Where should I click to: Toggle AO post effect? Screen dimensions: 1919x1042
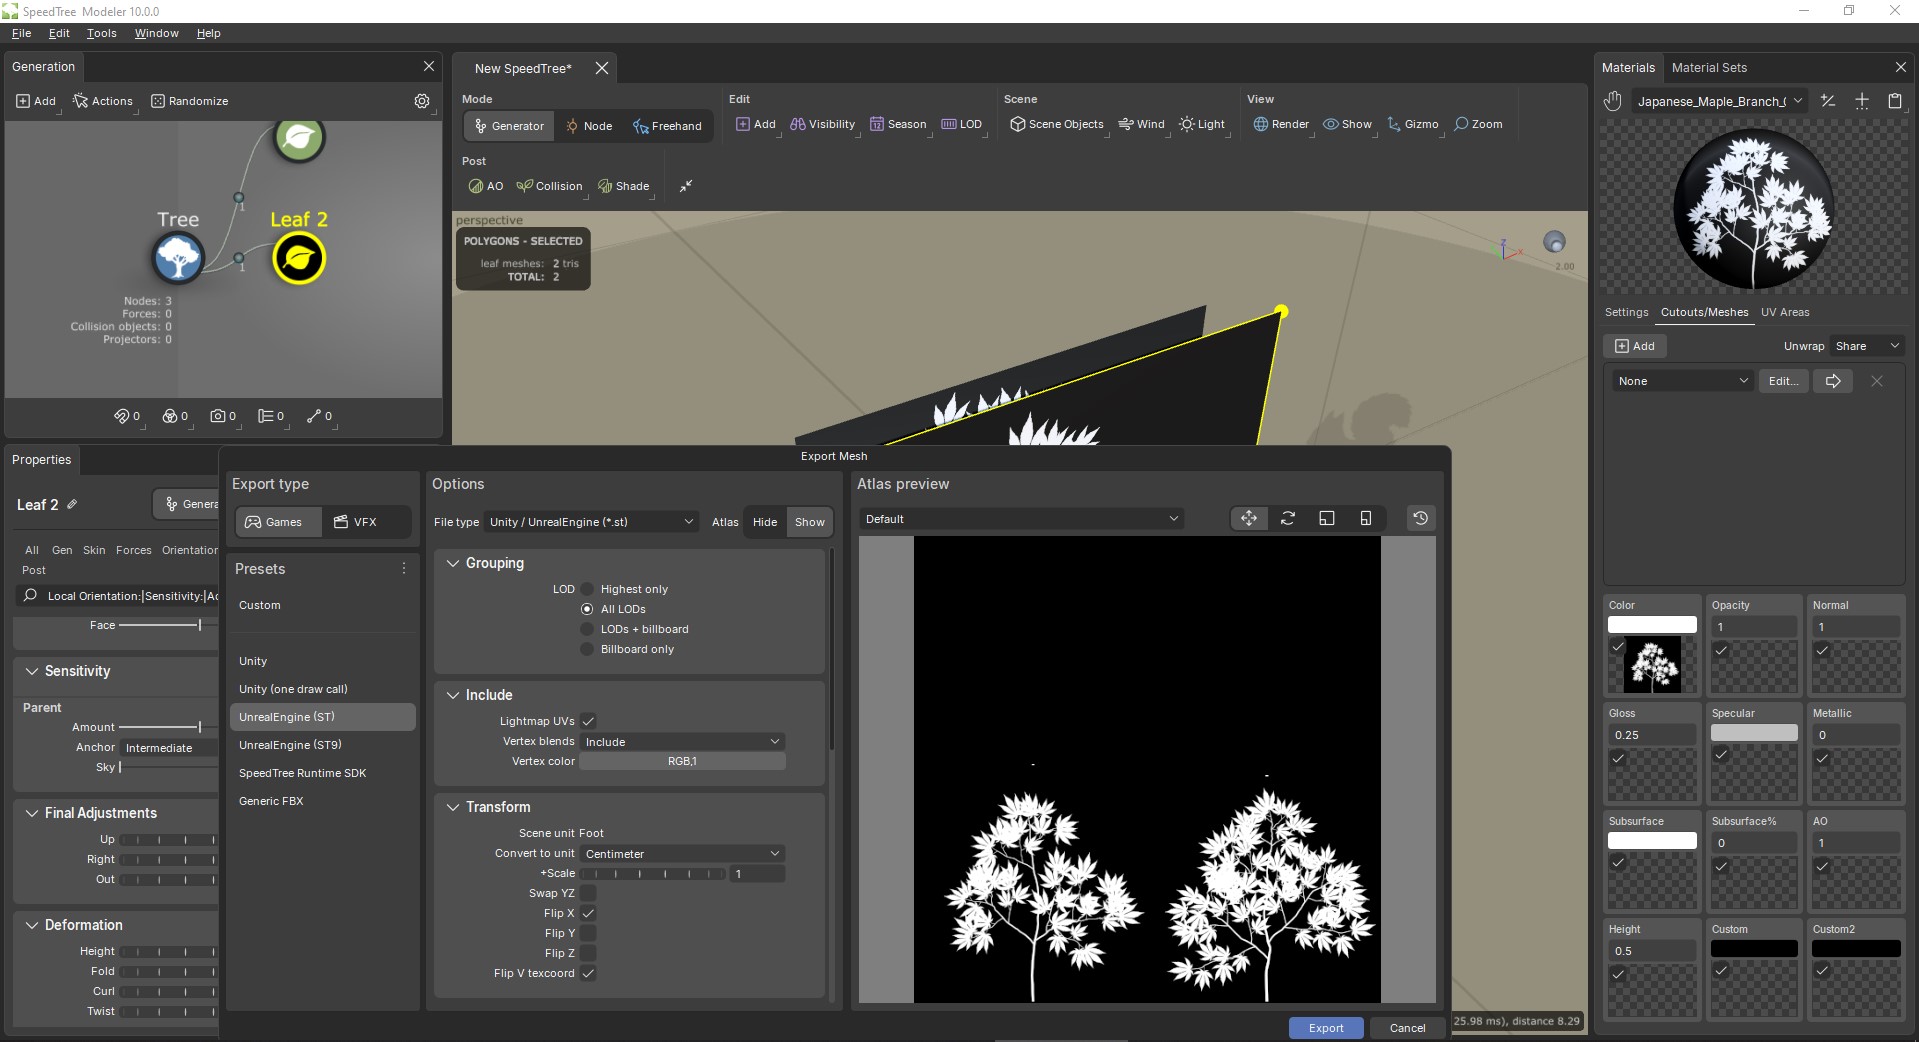[486, 186]
